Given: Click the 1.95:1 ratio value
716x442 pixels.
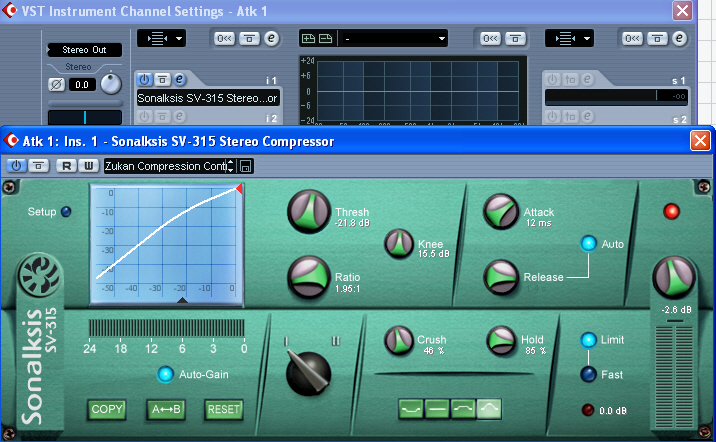Looking at the screenshot, I should tap(347, 289).
